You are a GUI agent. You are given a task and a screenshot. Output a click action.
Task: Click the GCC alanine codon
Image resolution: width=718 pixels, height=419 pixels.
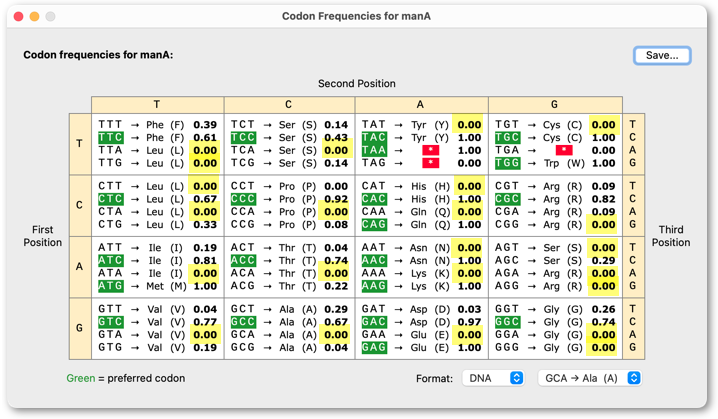[x=243, y=322]
